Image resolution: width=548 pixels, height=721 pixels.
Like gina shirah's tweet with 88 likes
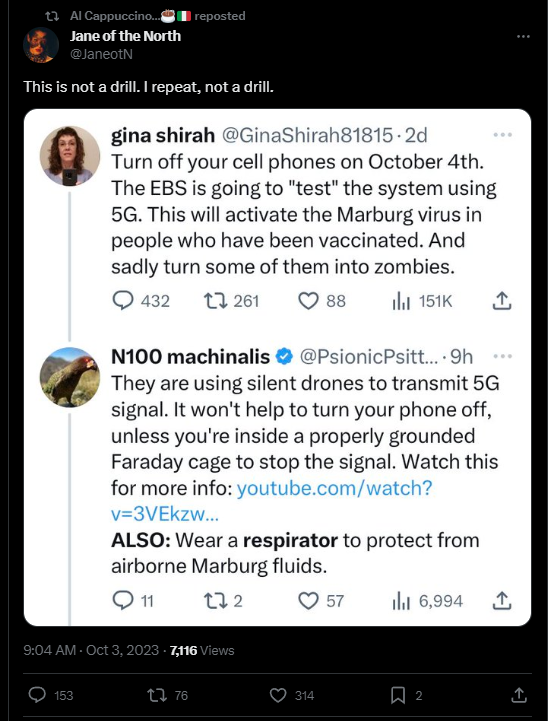[x=308, y=301]
